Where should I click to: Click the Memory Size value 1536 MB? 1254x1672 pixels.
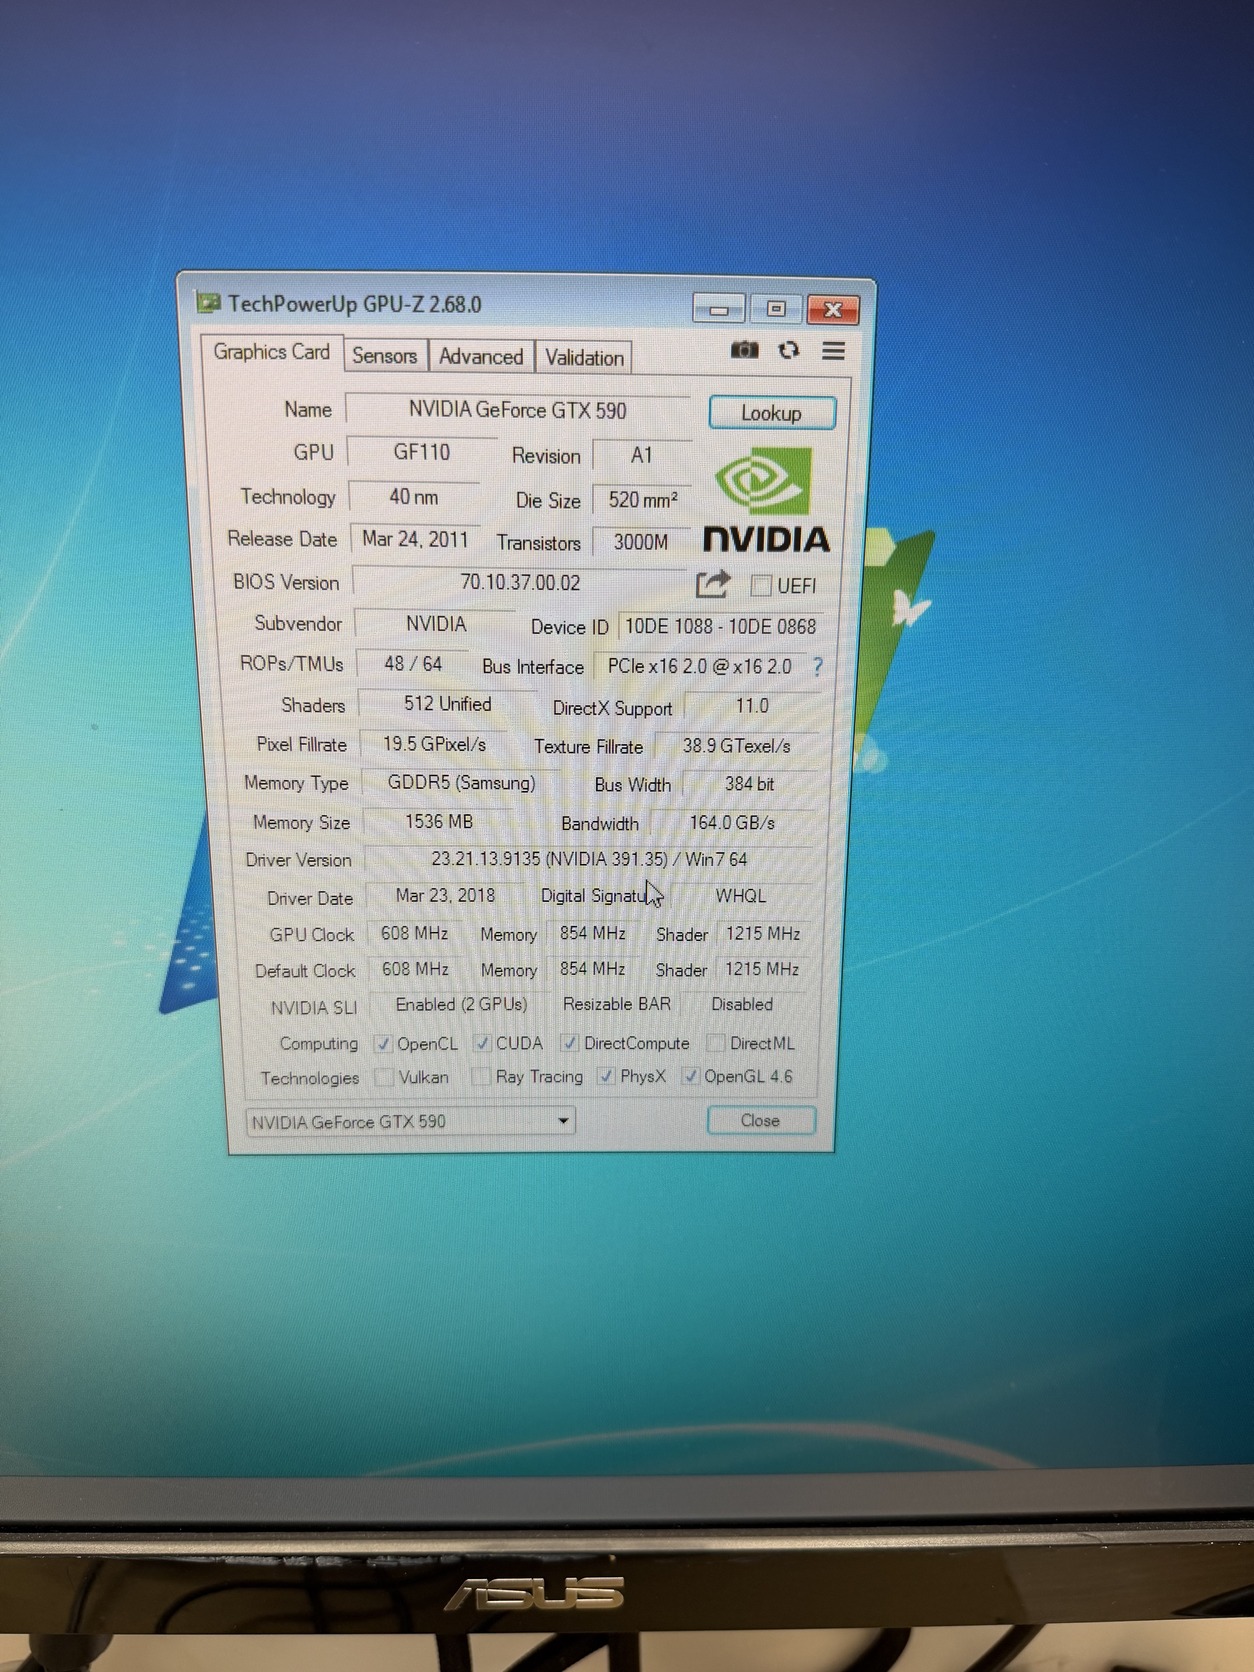[x=439, y=822]
